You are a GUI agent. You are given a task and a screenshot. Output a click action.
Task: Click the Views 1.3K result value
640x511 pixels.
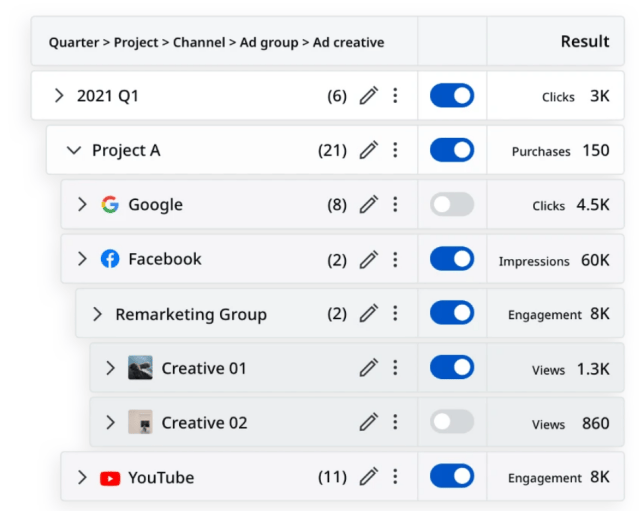[x=571, y=369]
